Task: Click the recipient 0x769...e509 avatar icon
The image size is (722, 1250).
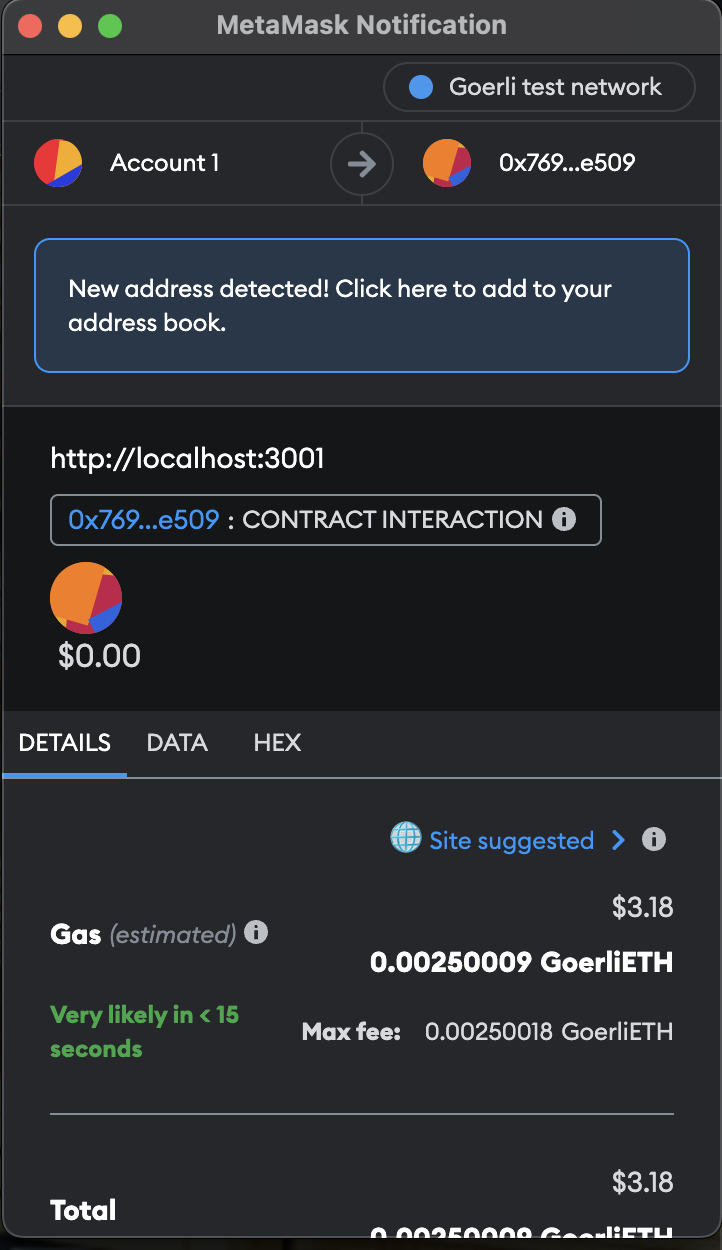Action: pos(447,163)
